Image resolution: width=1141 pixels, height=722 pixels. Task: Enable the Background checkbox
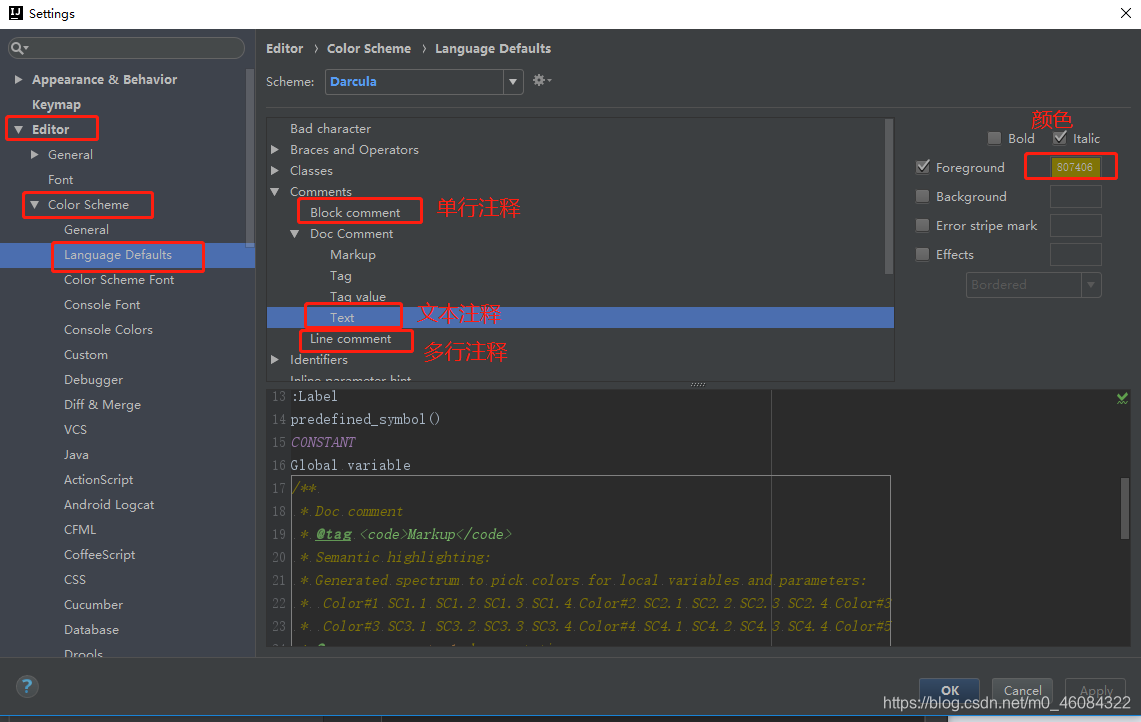(x=923, y=197)
